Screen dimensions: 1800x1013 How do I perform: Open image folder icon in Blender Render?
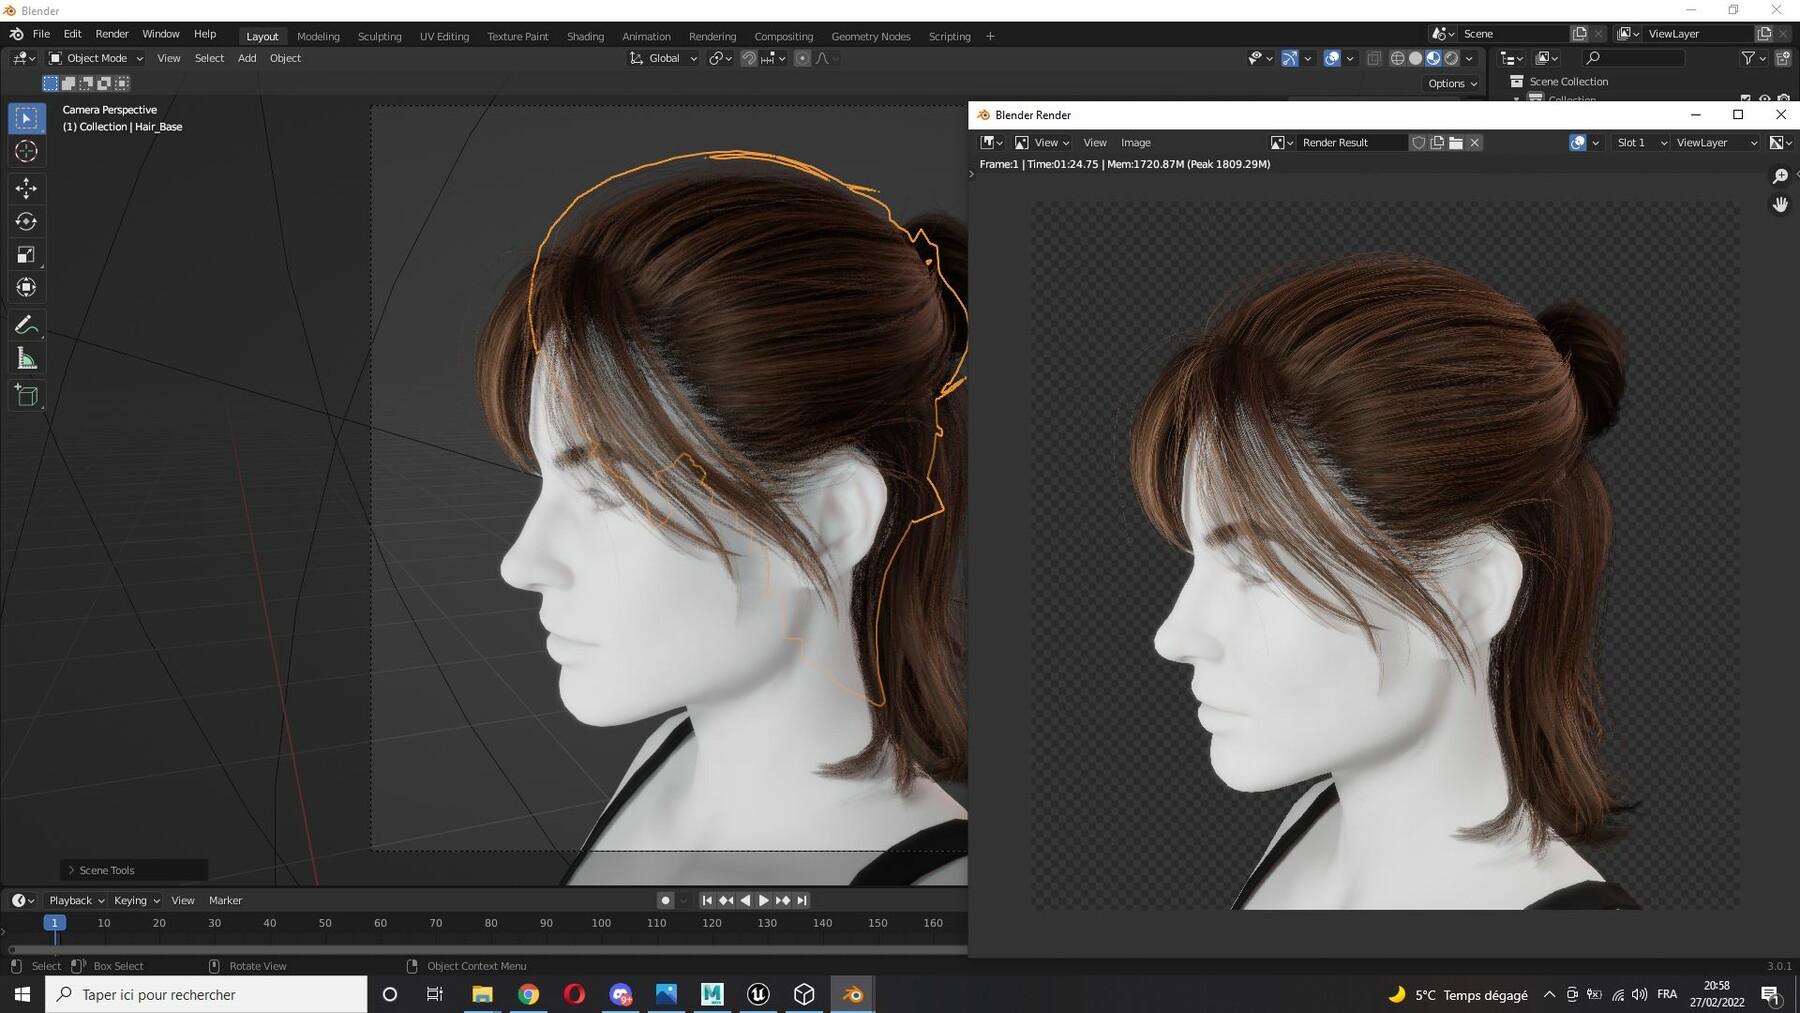tap(1456, 143)
